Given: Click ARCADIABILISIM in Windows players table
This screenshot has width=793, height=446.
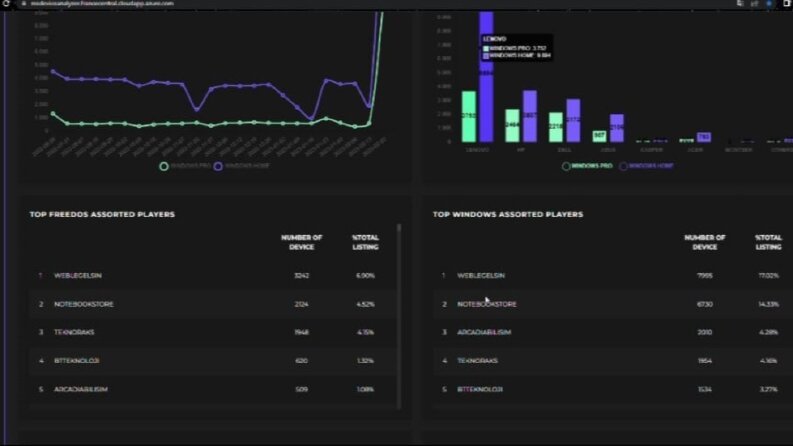Looking at the screenshot, I should point(484,332).
